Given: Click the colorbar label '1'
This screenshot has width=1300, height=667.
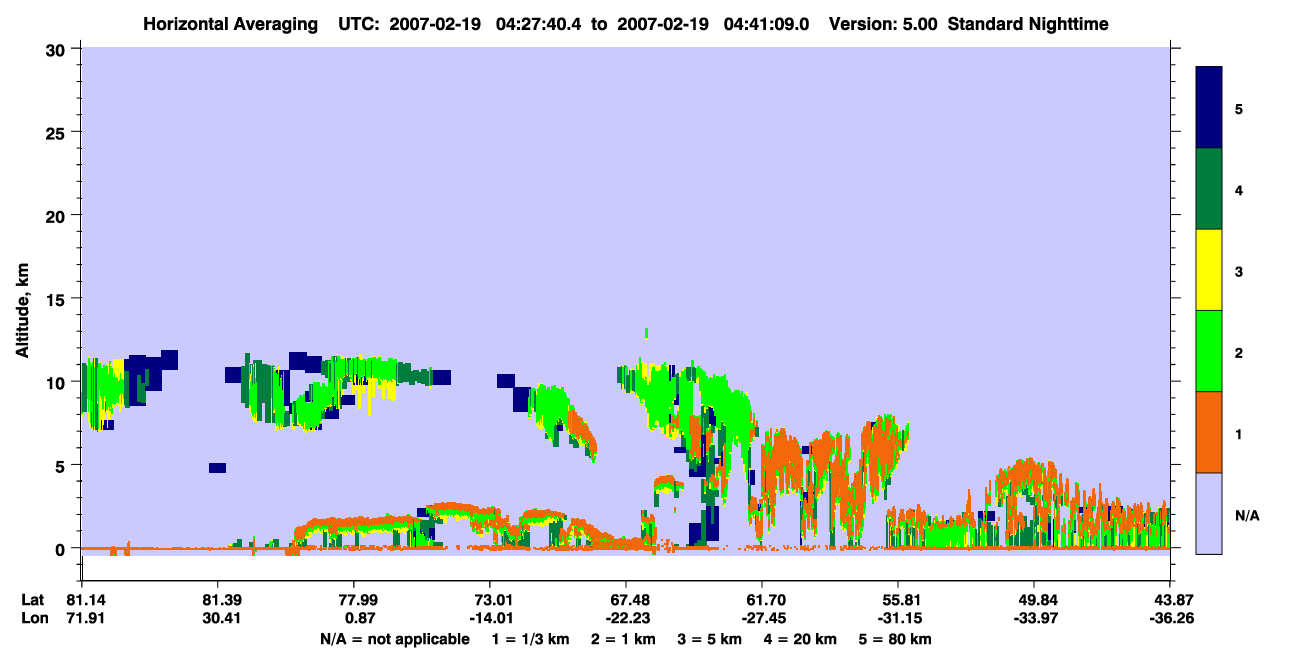Looking at the screenshot, I should point(1239,433).
